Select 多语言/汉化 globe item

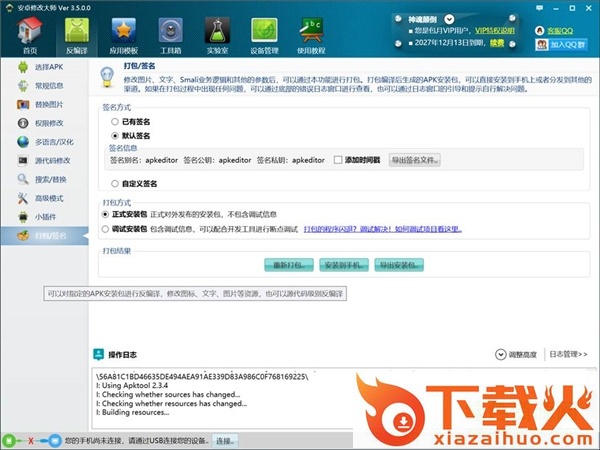pos(52,142)
